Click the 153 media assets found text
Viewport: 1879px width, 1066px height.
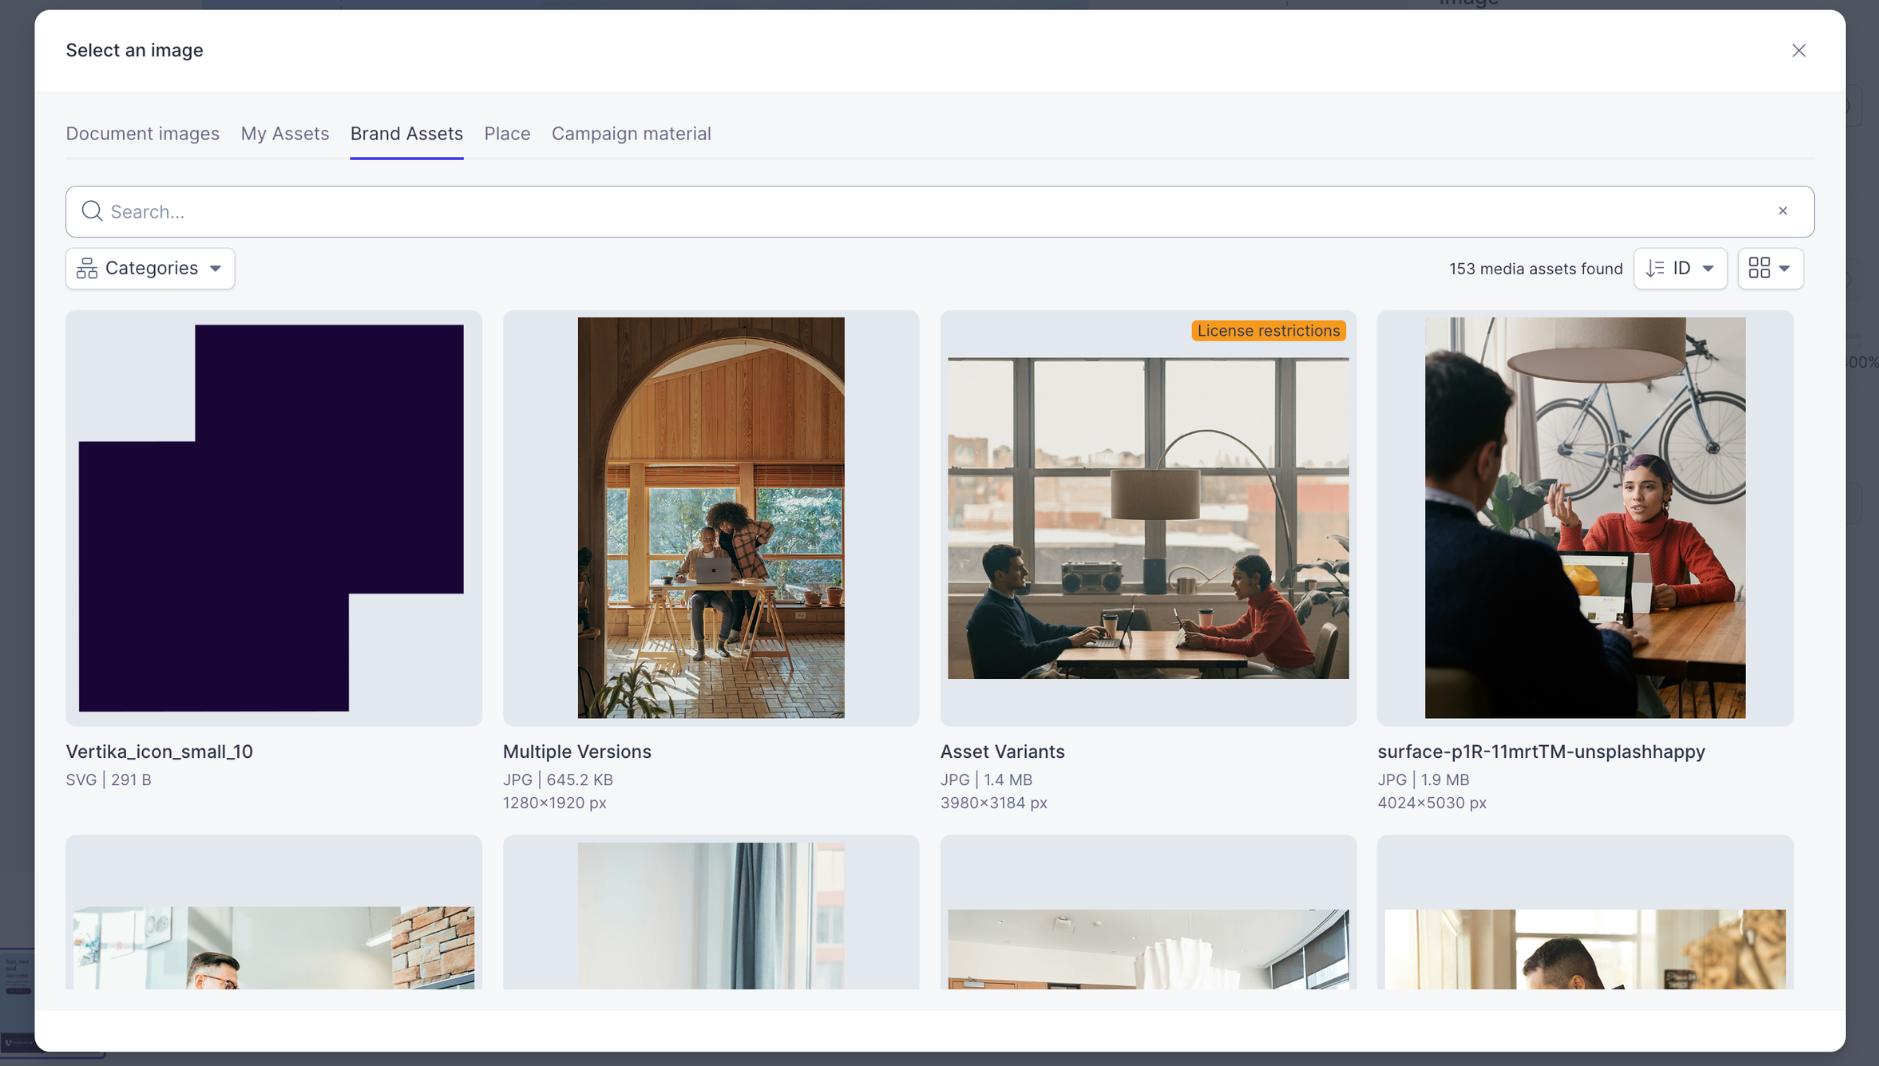click(1535, 268)
